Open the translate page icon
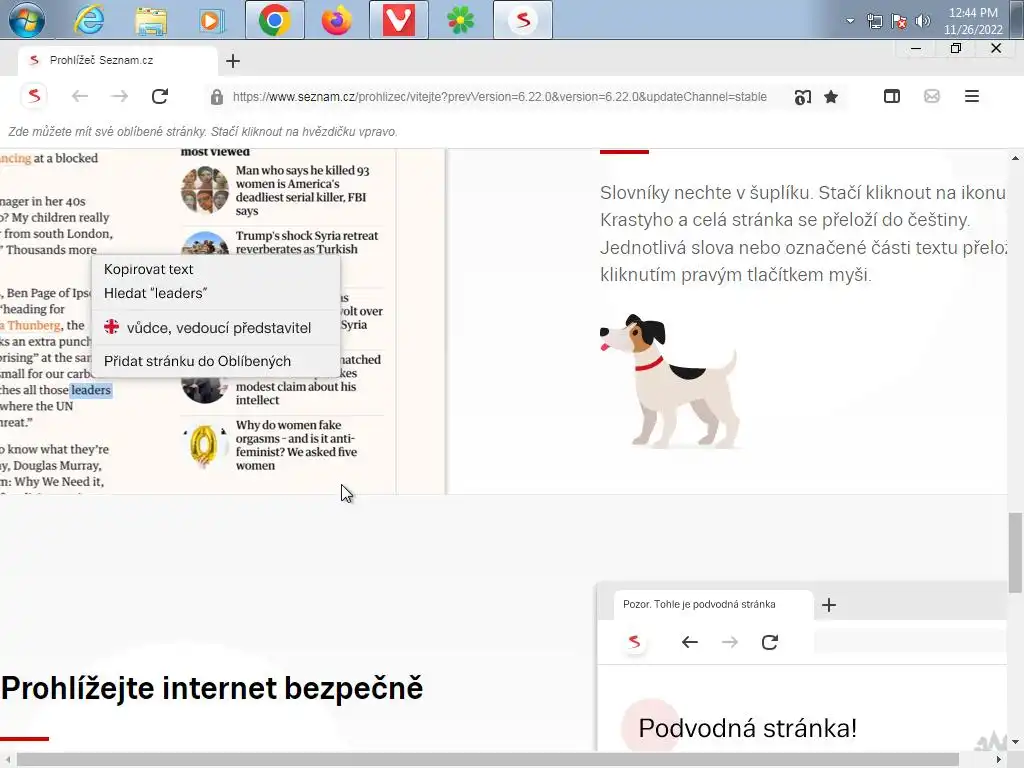This screenshot has height=768, width=1024. [x=803, y=97]
